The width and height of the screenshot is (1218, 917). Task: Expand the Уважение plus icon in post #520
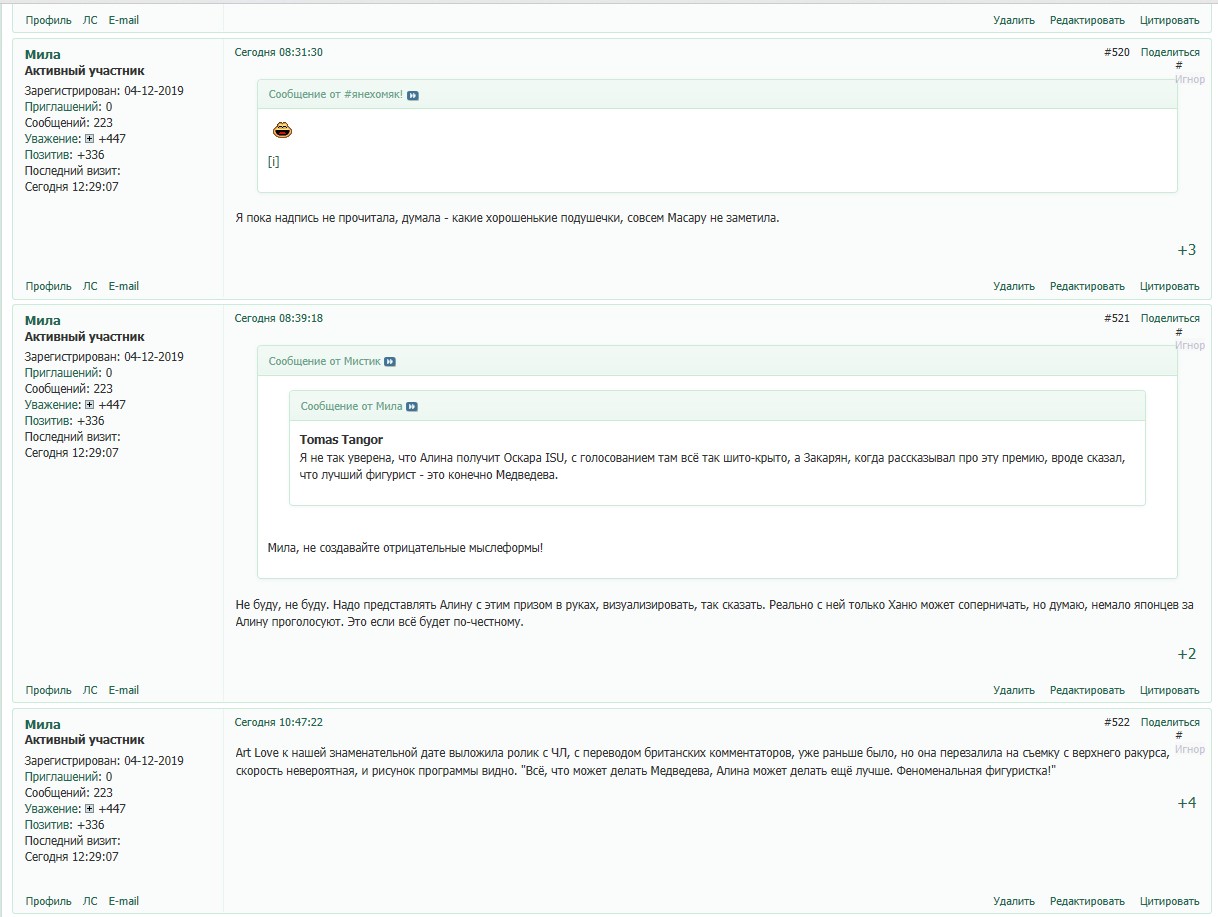[89, 139]
